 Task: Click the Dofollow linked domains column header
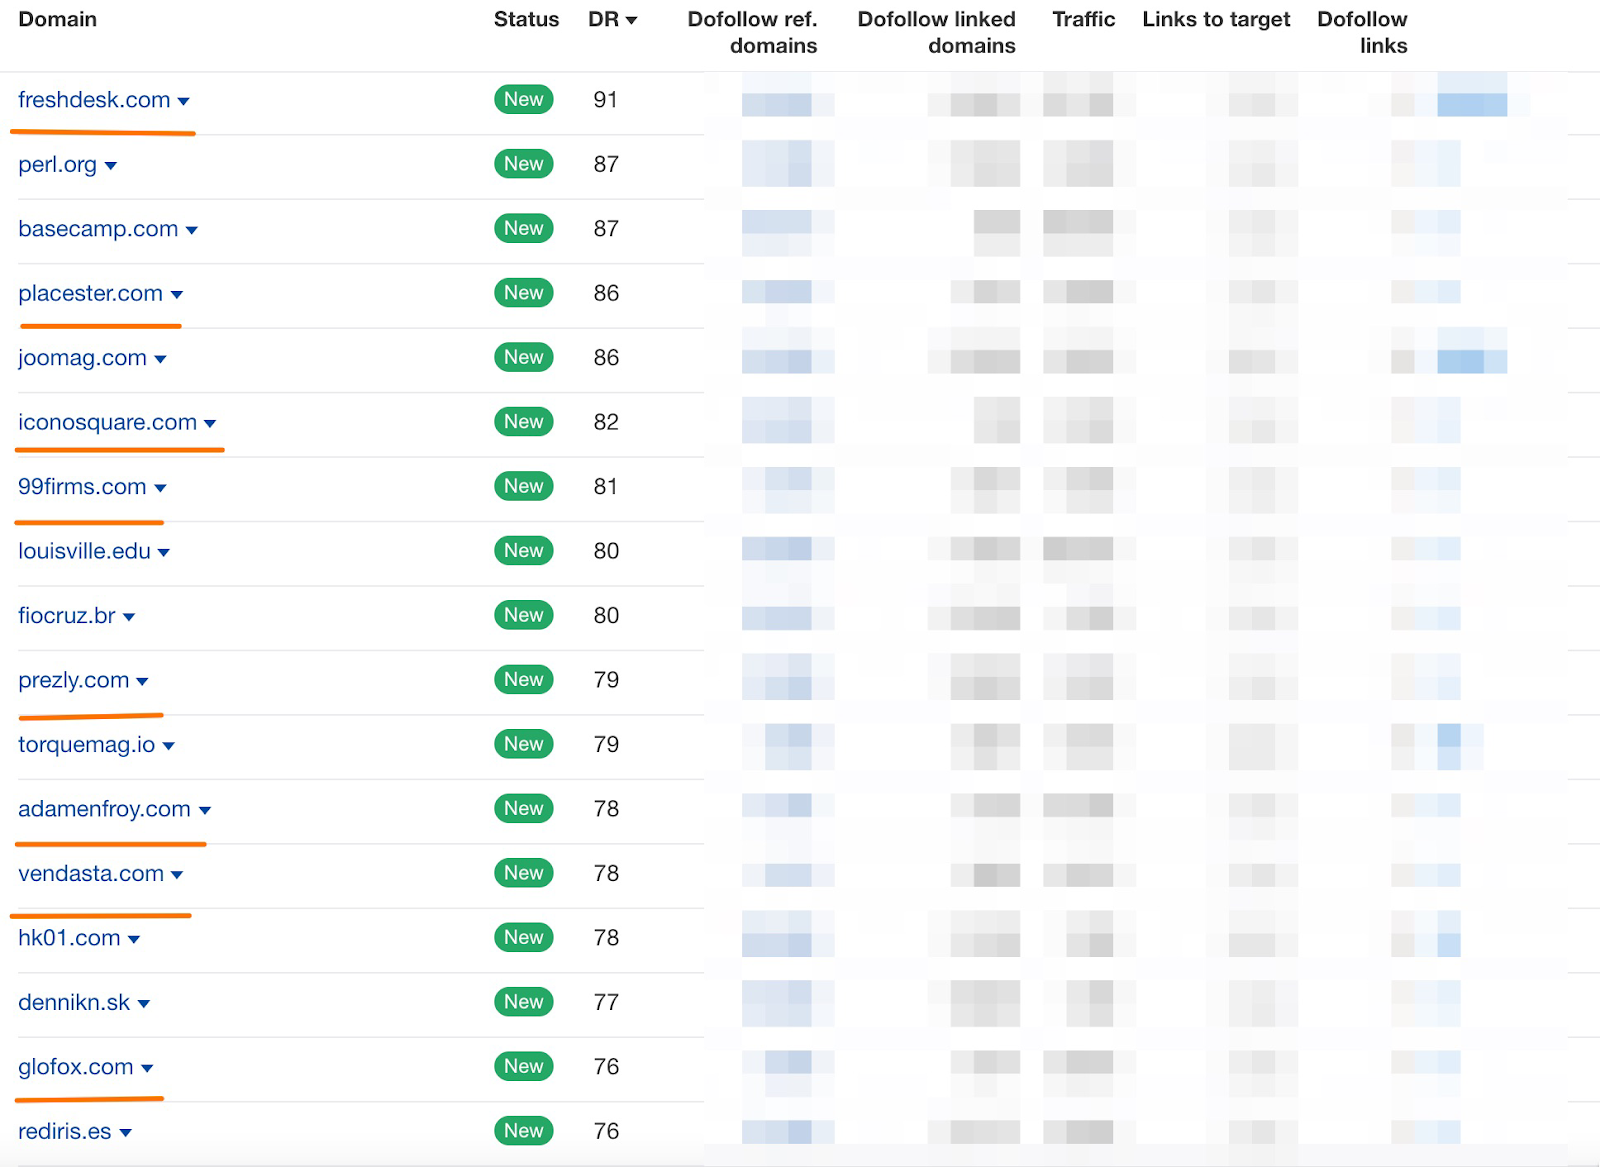coord(936,33)
